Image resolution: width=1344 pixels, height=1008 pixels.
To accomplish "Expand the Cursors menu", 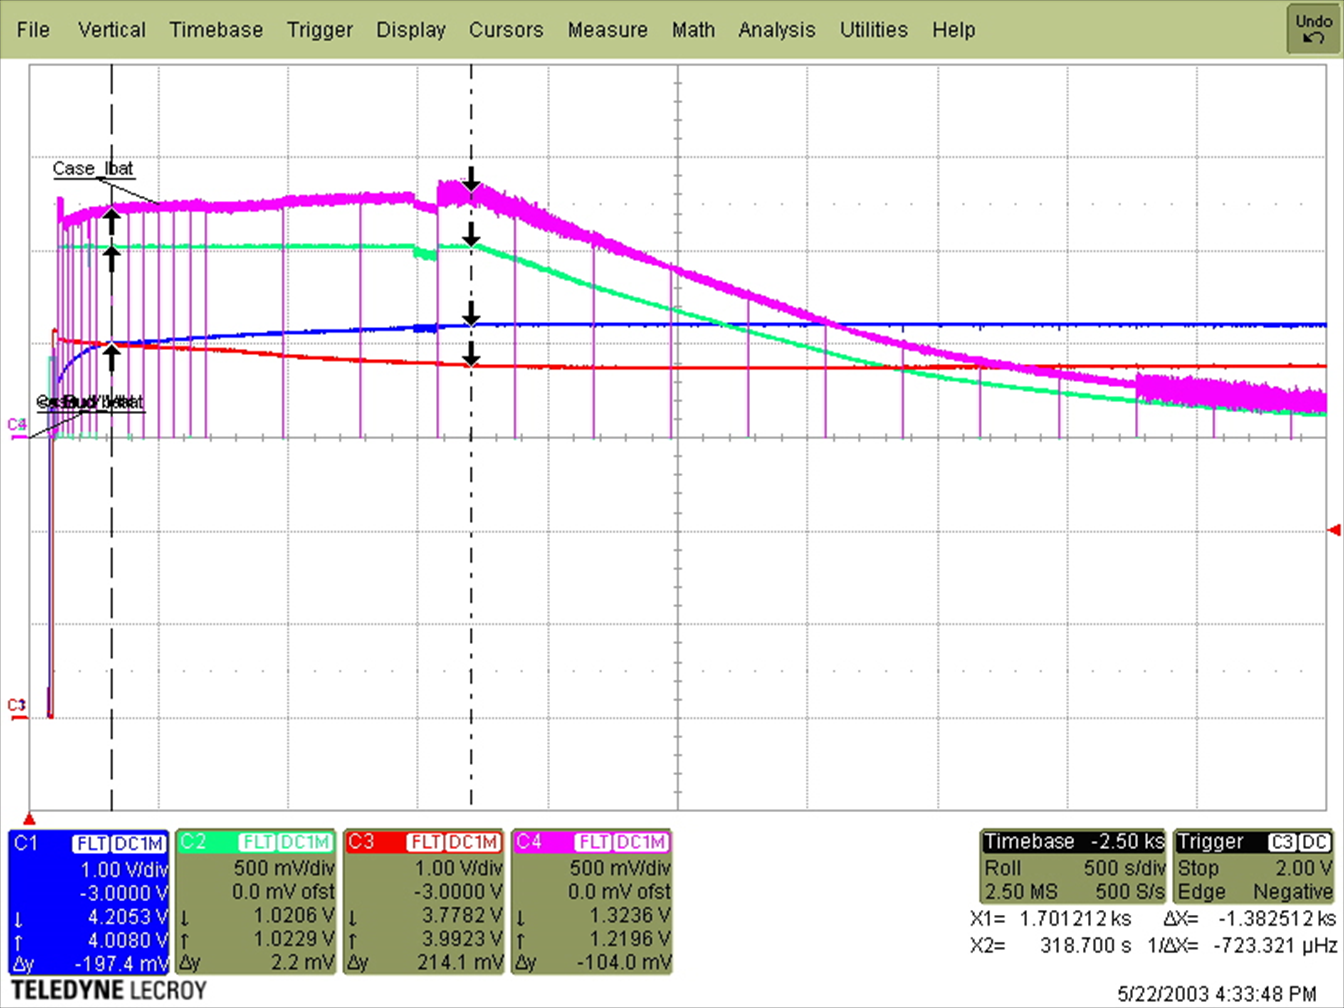I will (x=506, y=30).
